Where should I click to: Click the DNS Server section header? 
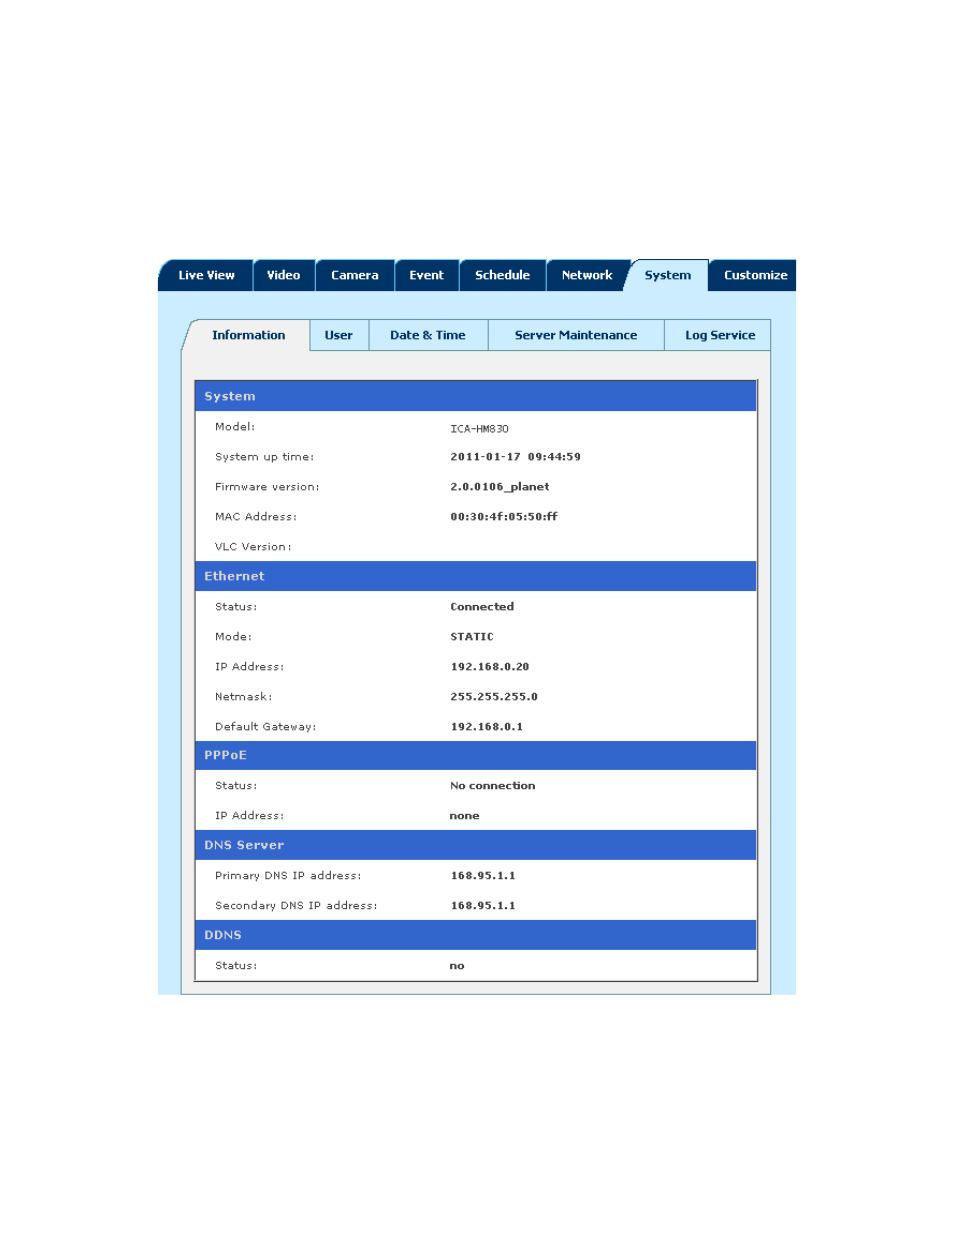tap(475, 845)
